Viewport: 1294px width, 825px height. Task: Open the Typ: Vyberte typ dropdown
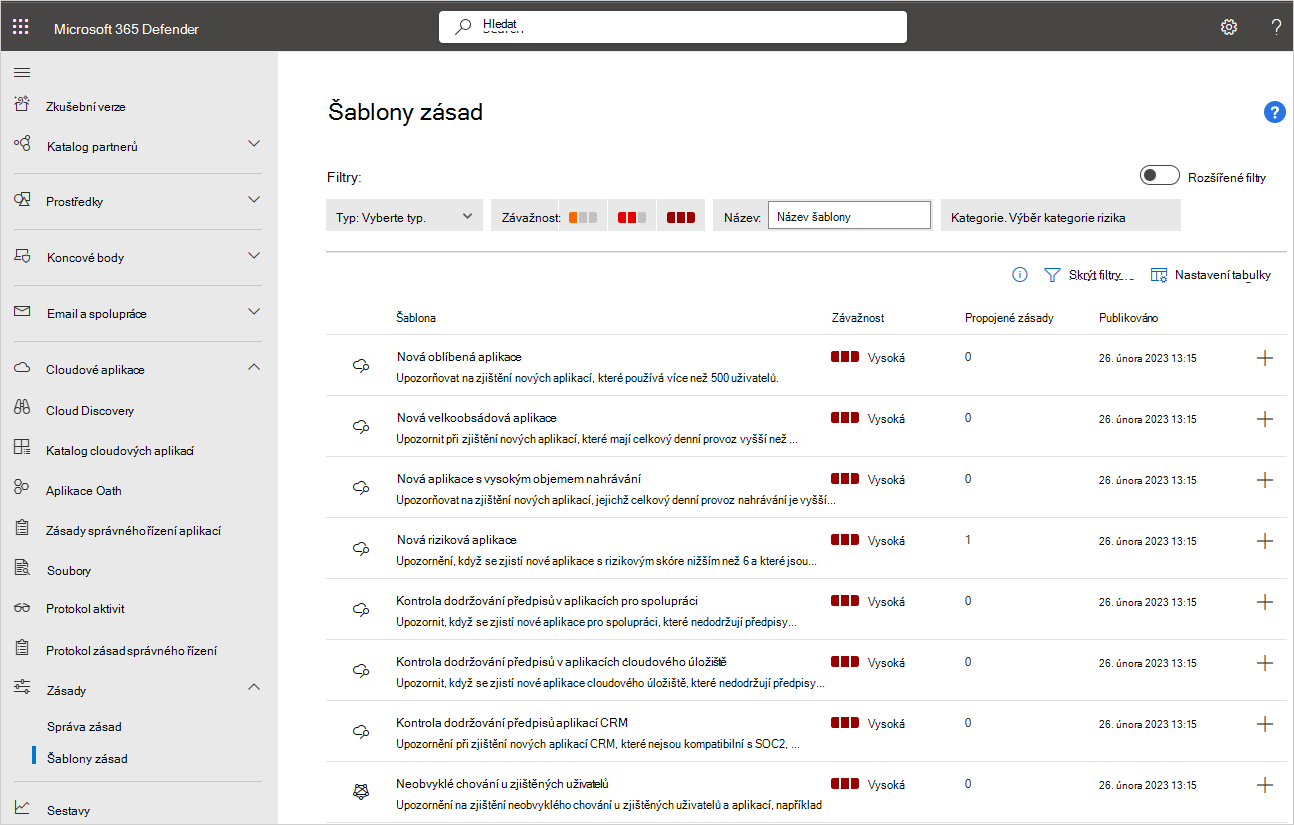(405, 216)
